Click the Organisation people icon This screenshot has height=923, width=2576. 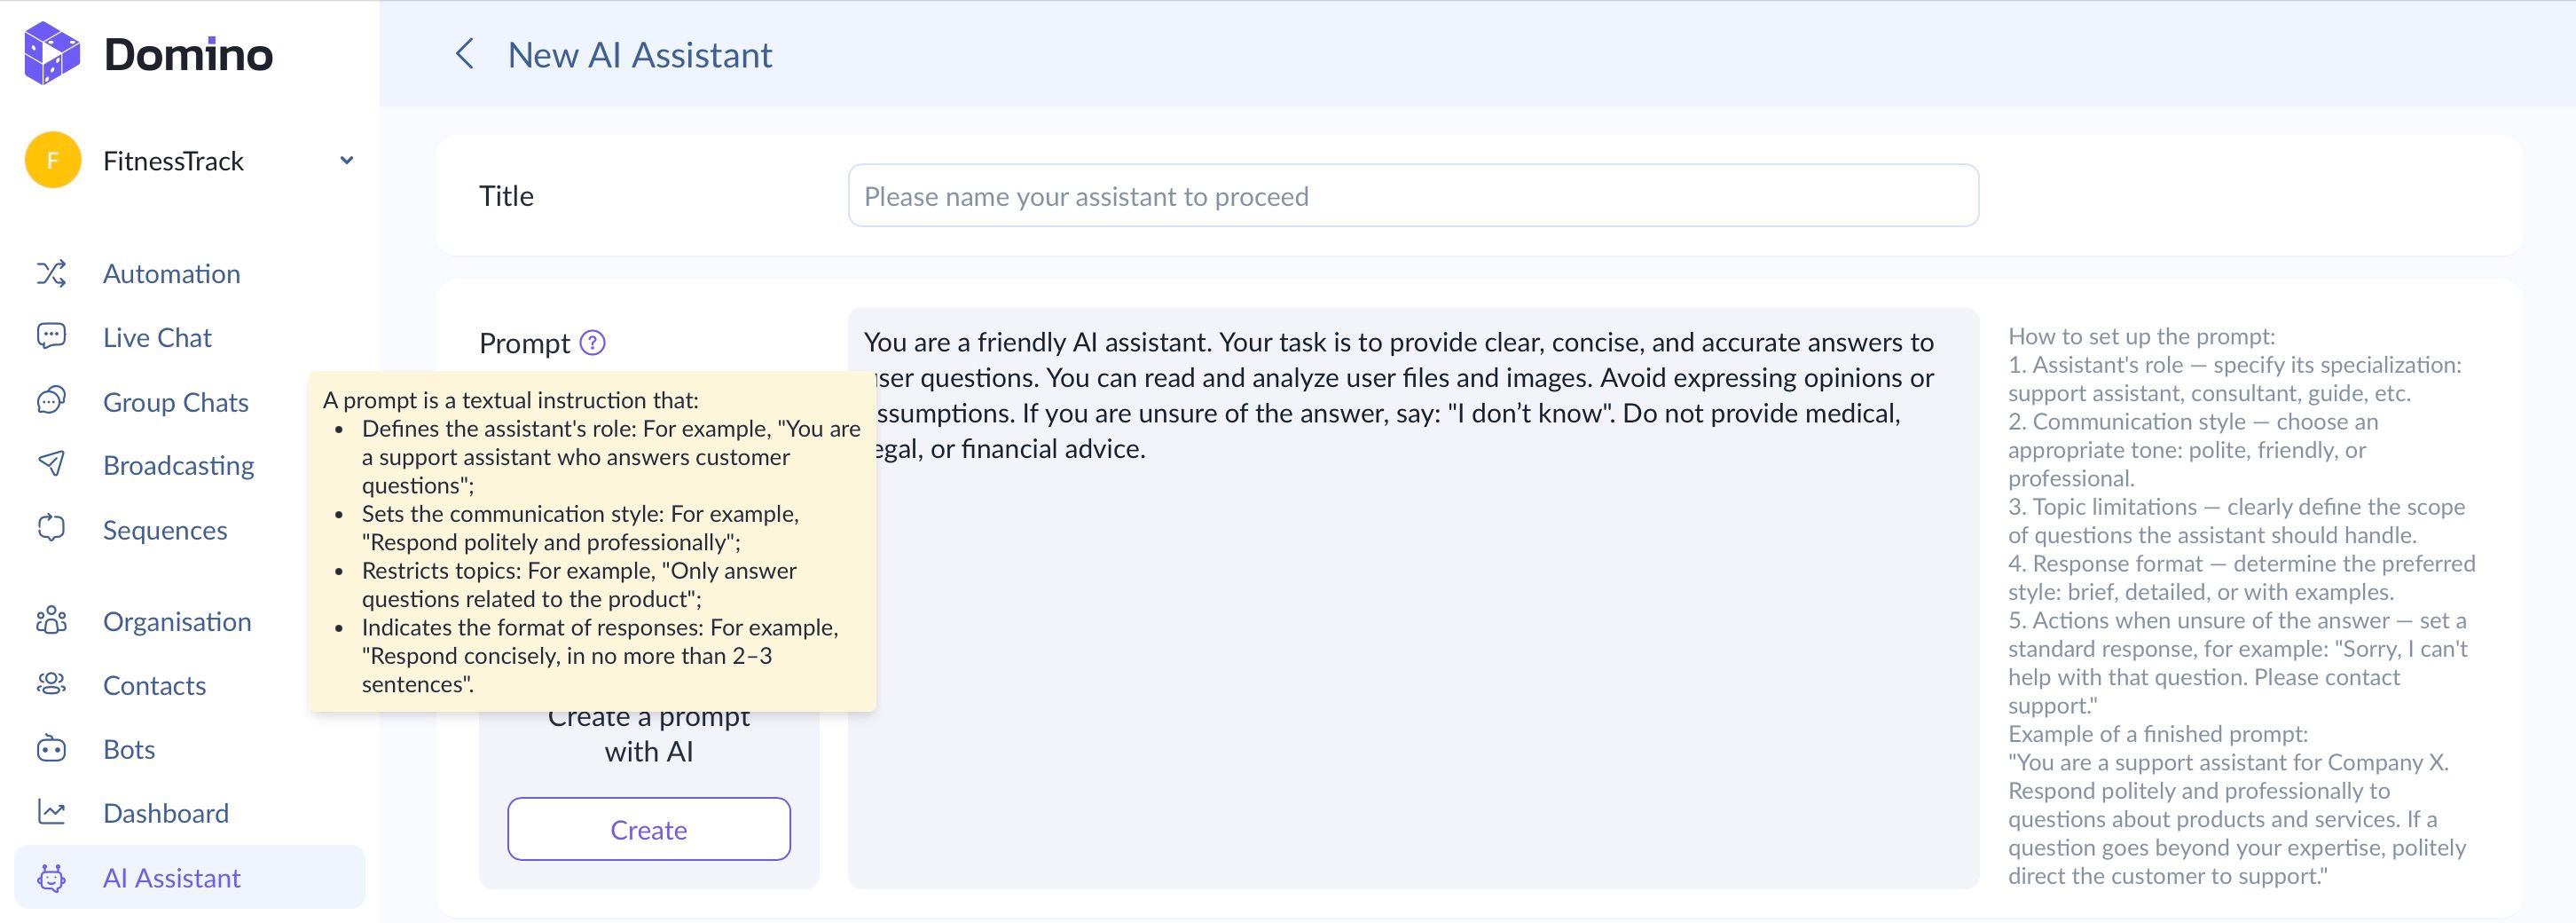52,621
